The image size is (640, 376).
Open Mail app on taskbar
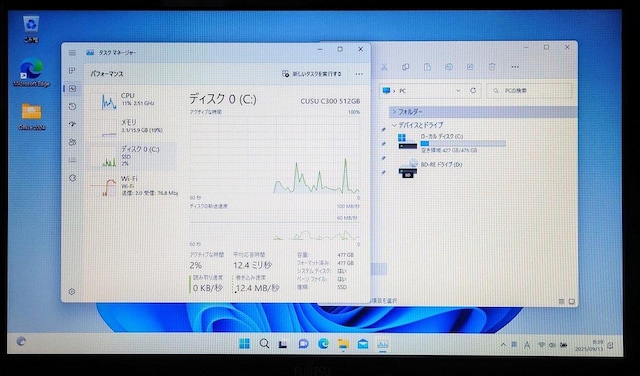coord(363,344)
